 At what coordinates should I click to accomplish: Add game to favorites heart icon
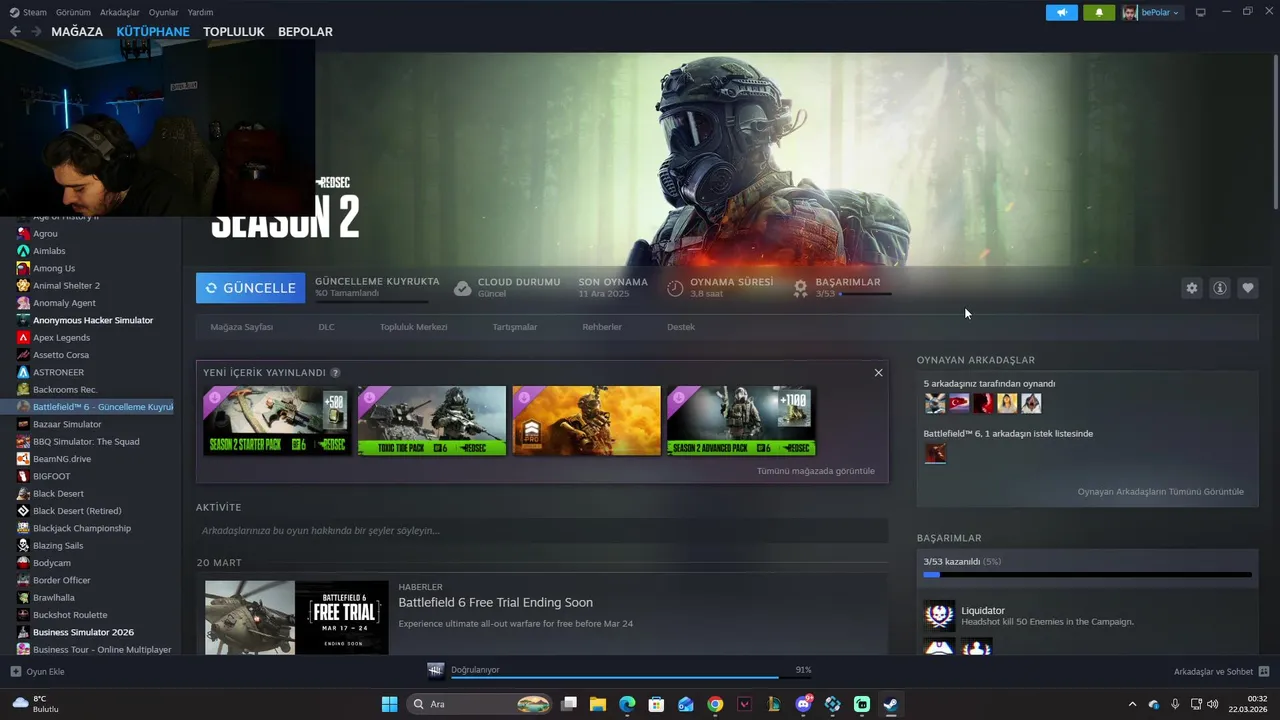(1248, 288)
